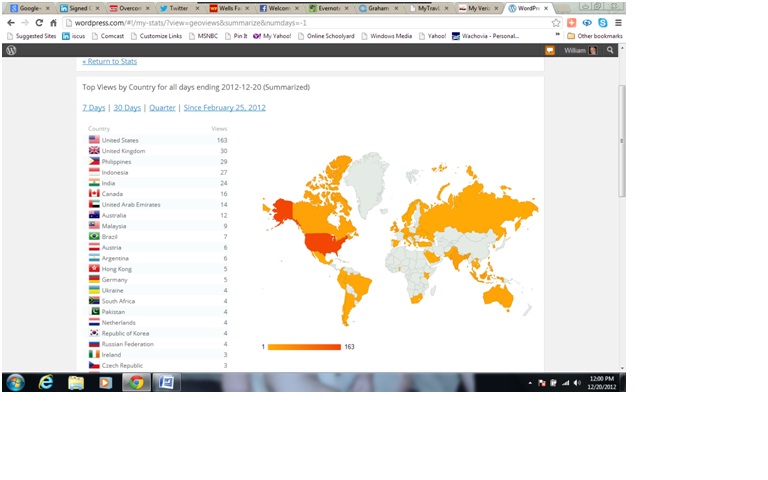Bookmark this page with the star icon
Image resolution: width=768 pixels, height=480 pixels.
(556, 22)
